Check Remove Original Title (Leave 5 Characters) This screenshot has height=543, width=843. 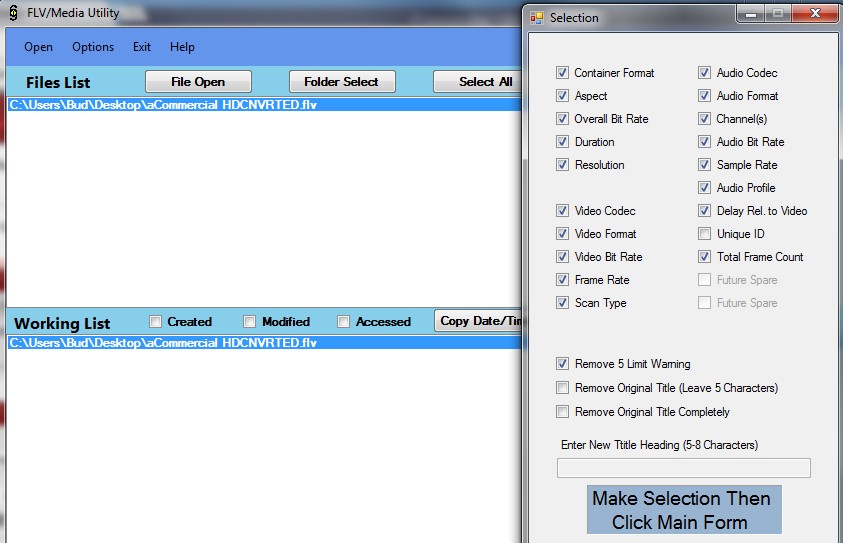562,388
